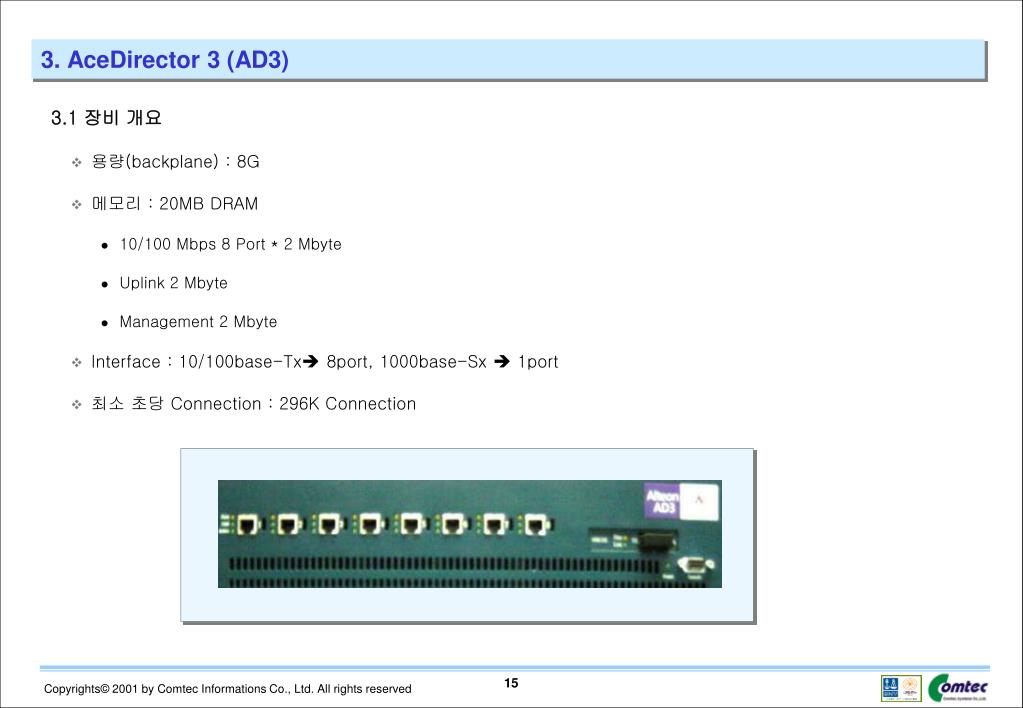Click the Alteon AD3 label in photo
This screenshot has width=1023, height=708.
click(x=662, y=501)
